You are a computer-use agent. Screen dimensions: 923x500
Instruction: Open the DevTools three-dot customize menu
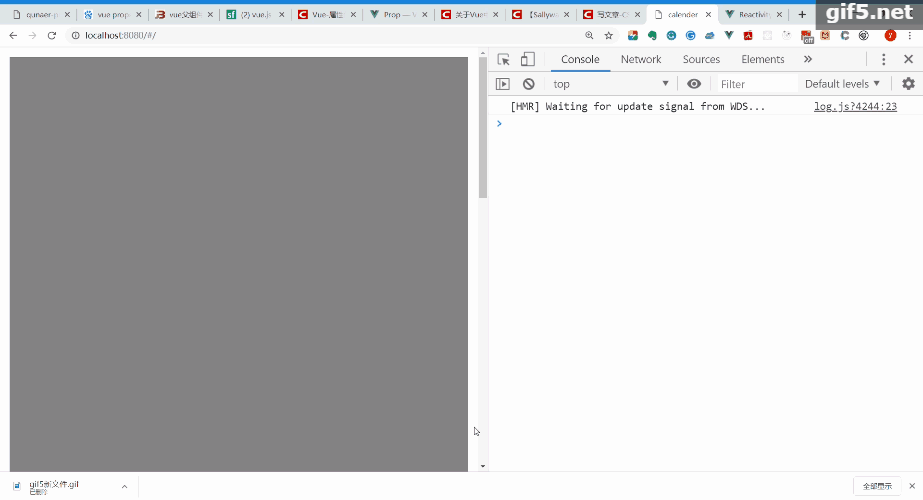click(883, 59)
